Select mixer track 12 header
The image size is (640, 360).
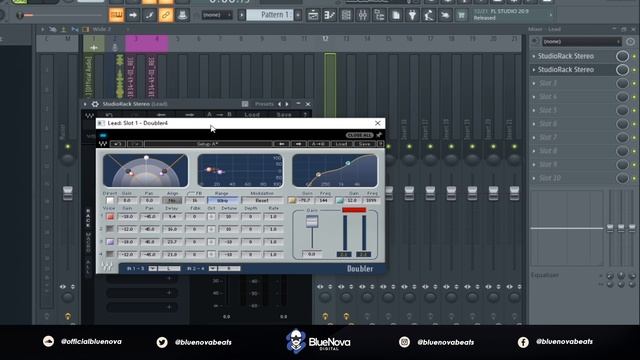click(325, 38)
